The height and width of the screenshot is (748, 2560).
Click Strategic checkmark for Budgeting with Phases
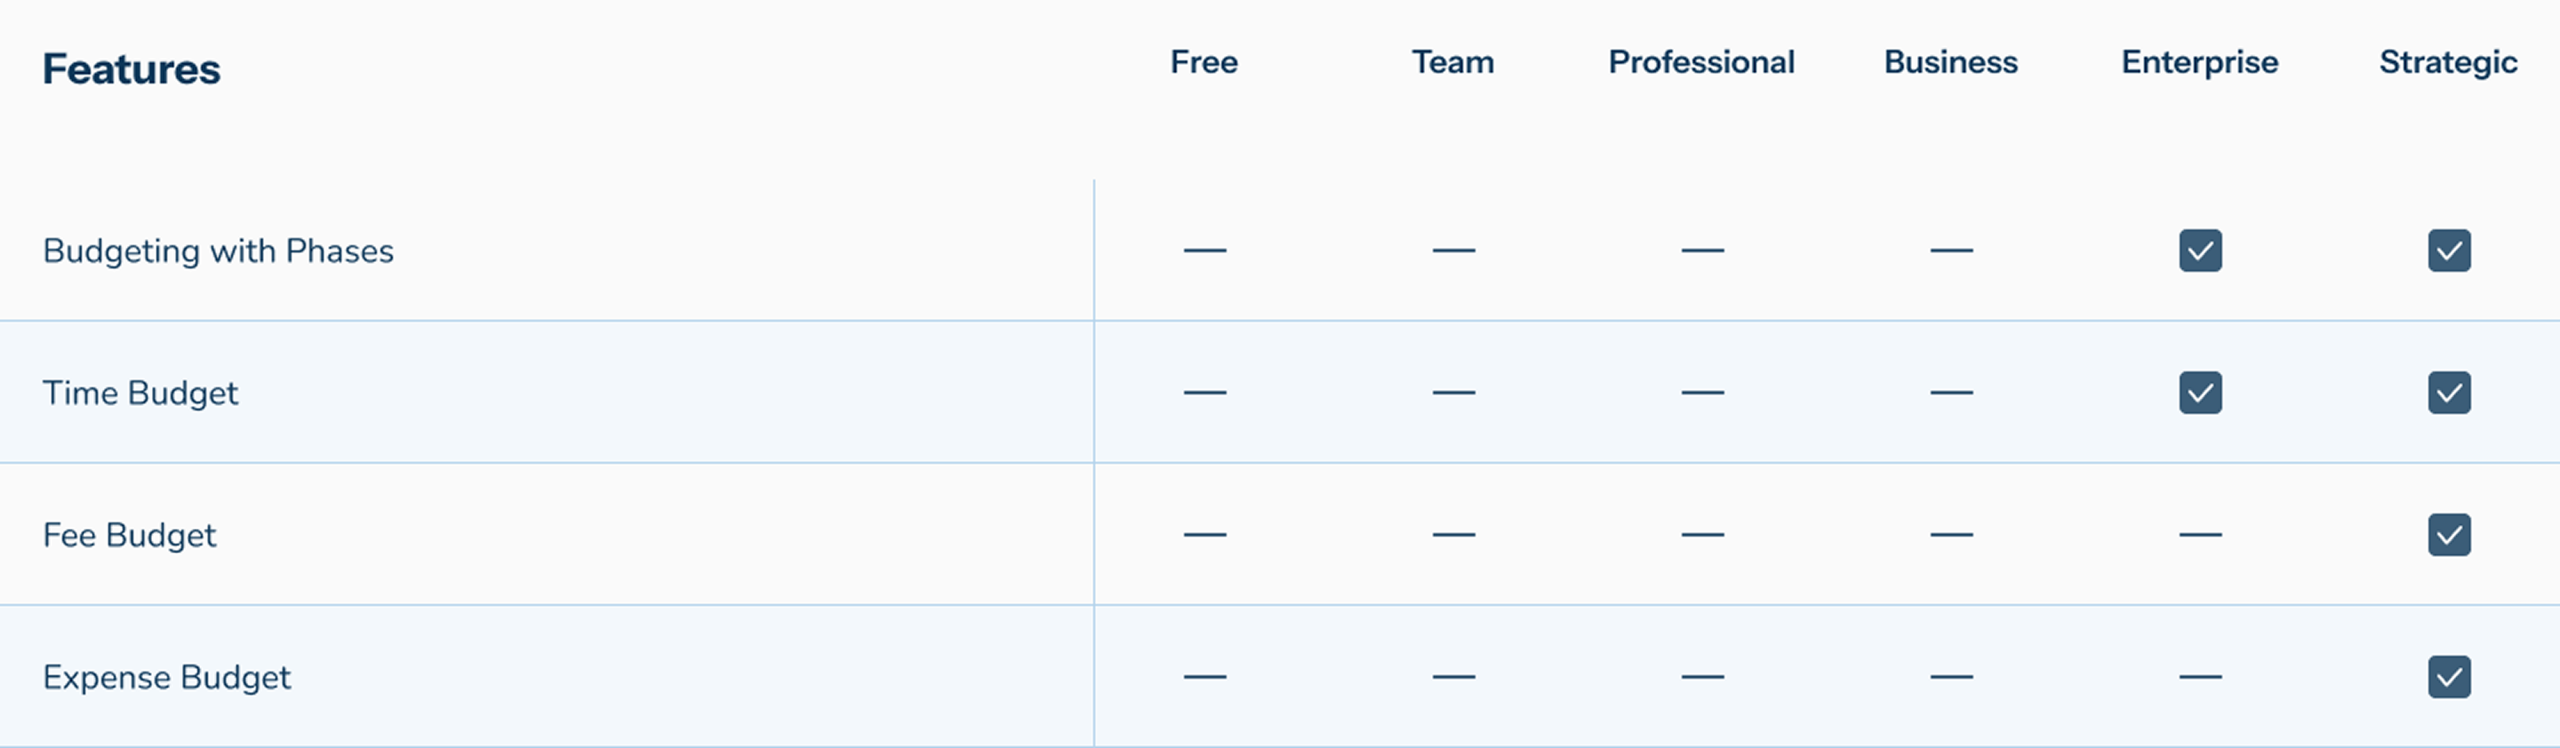pyautogui.click(x=2449, y=250)
